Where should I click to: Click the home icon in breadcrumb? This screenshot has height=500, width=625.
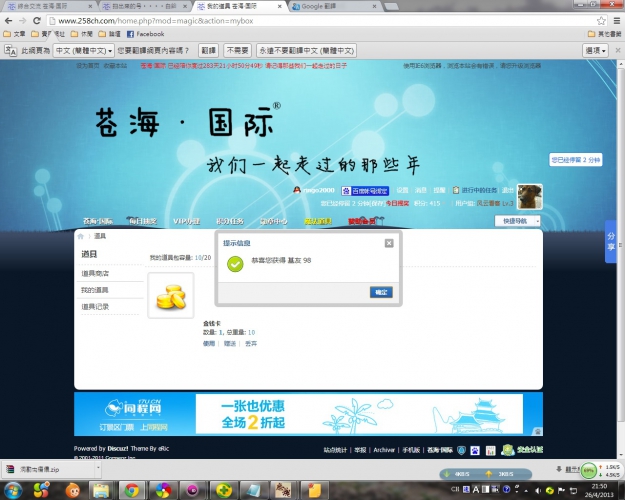click(x=85, y=237)
